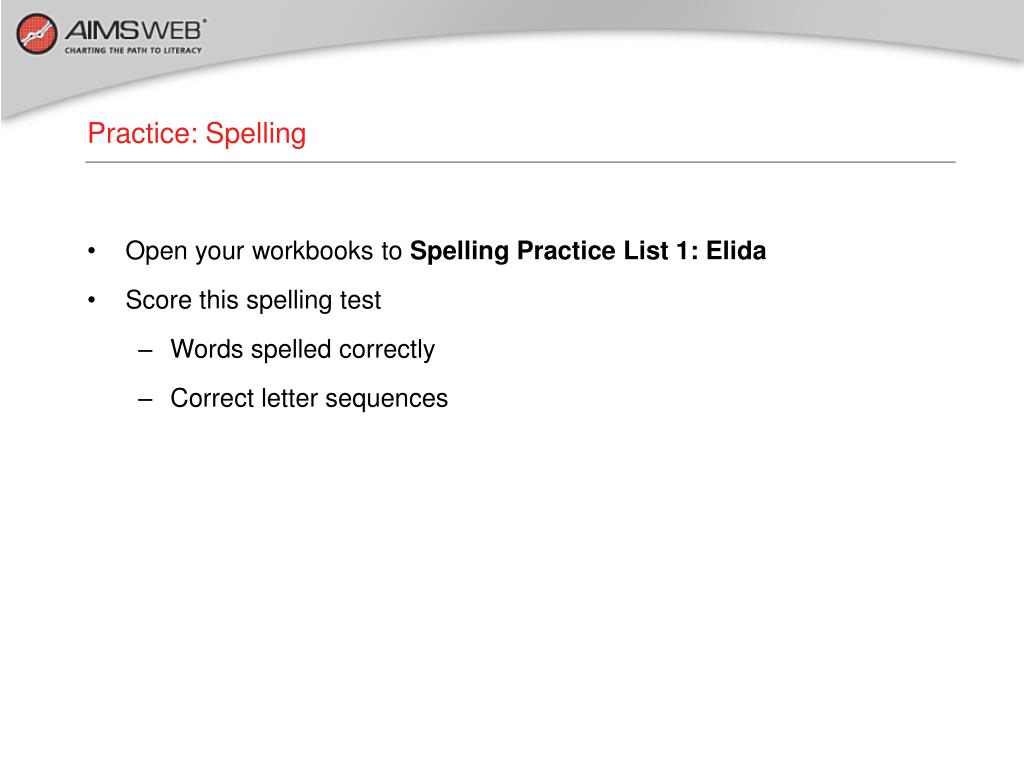Screen dimensions: 1024x768
Task: Click the bullet dot before 'Score this spelling'
Action: (x=91, y=300)
